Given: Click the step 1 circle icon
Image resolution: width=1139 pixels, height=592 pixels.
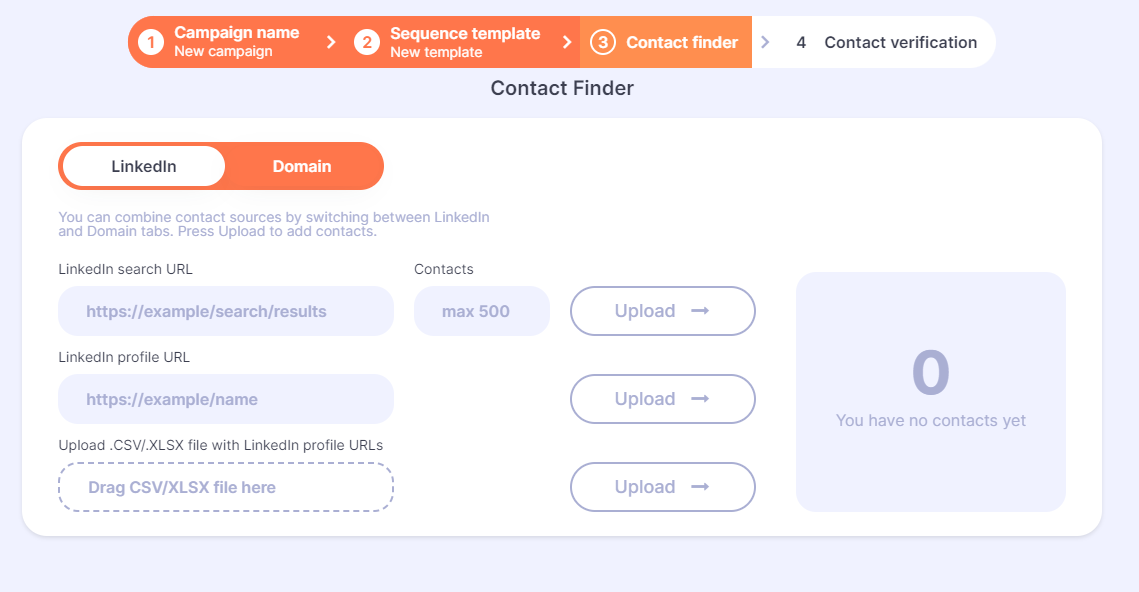Looking at the screenshot, I should [151, 42].
